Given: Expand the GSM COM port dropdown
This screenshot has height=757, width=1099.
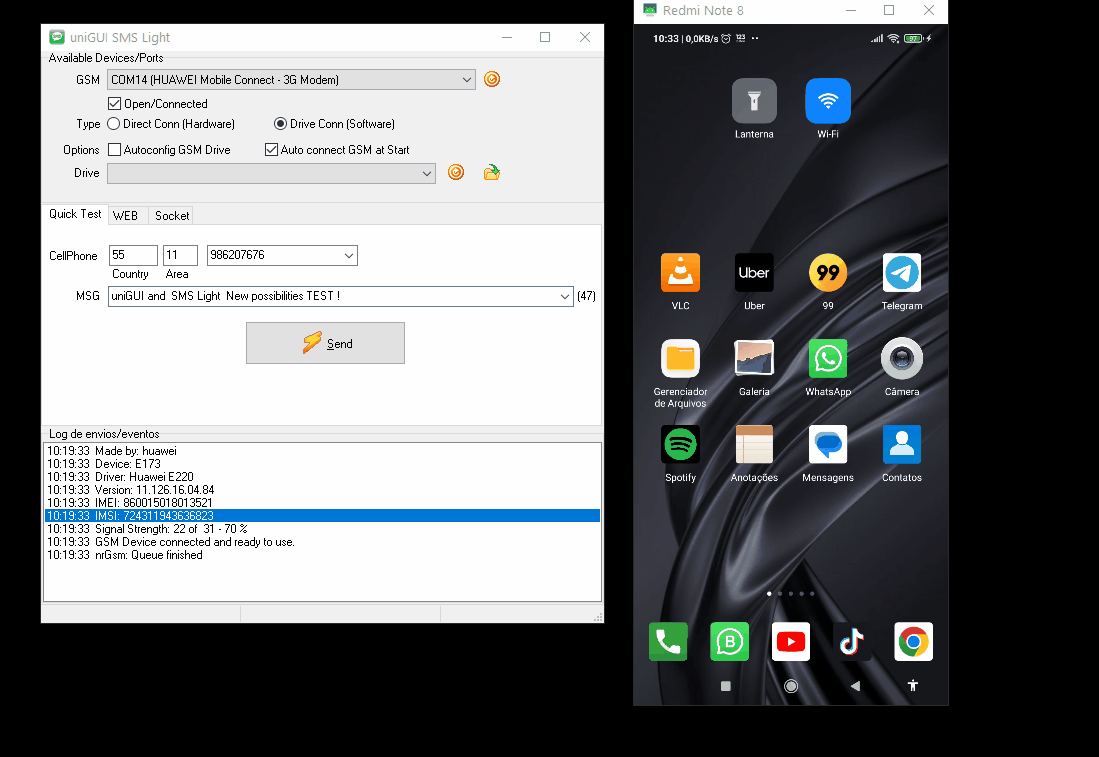Looking at the screenshot, I should tap(467, 80).
